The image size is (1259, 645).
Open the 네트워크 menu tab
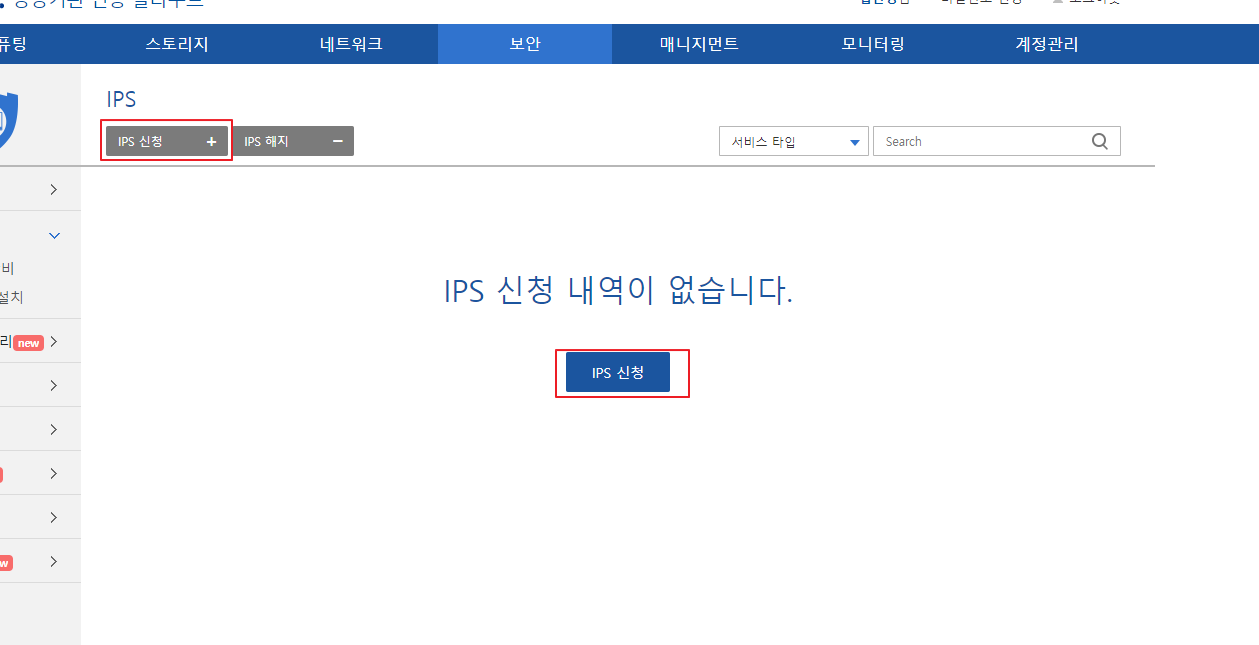coord(351,44)
